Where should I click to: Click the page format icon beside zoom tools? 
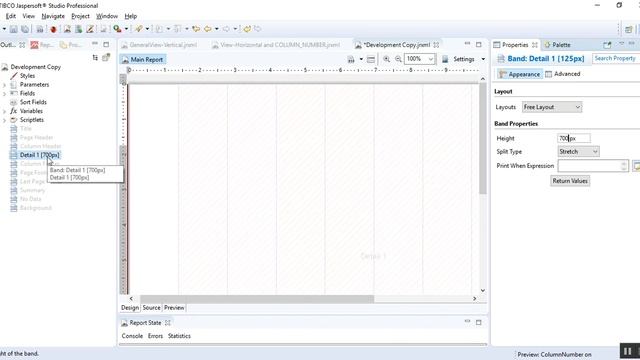coord(371,59)
